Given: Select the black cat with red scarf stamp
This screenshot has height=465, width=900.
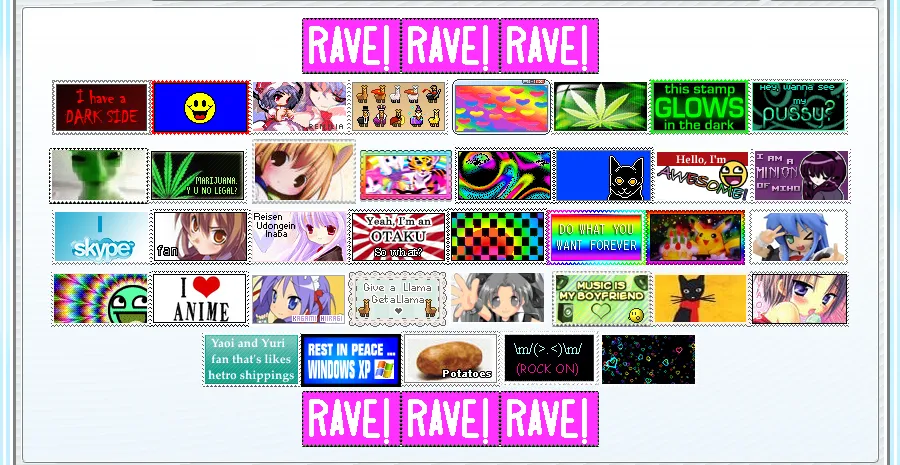Looking at the screenshot, I should pyautogui.click(x=701, y=299).
